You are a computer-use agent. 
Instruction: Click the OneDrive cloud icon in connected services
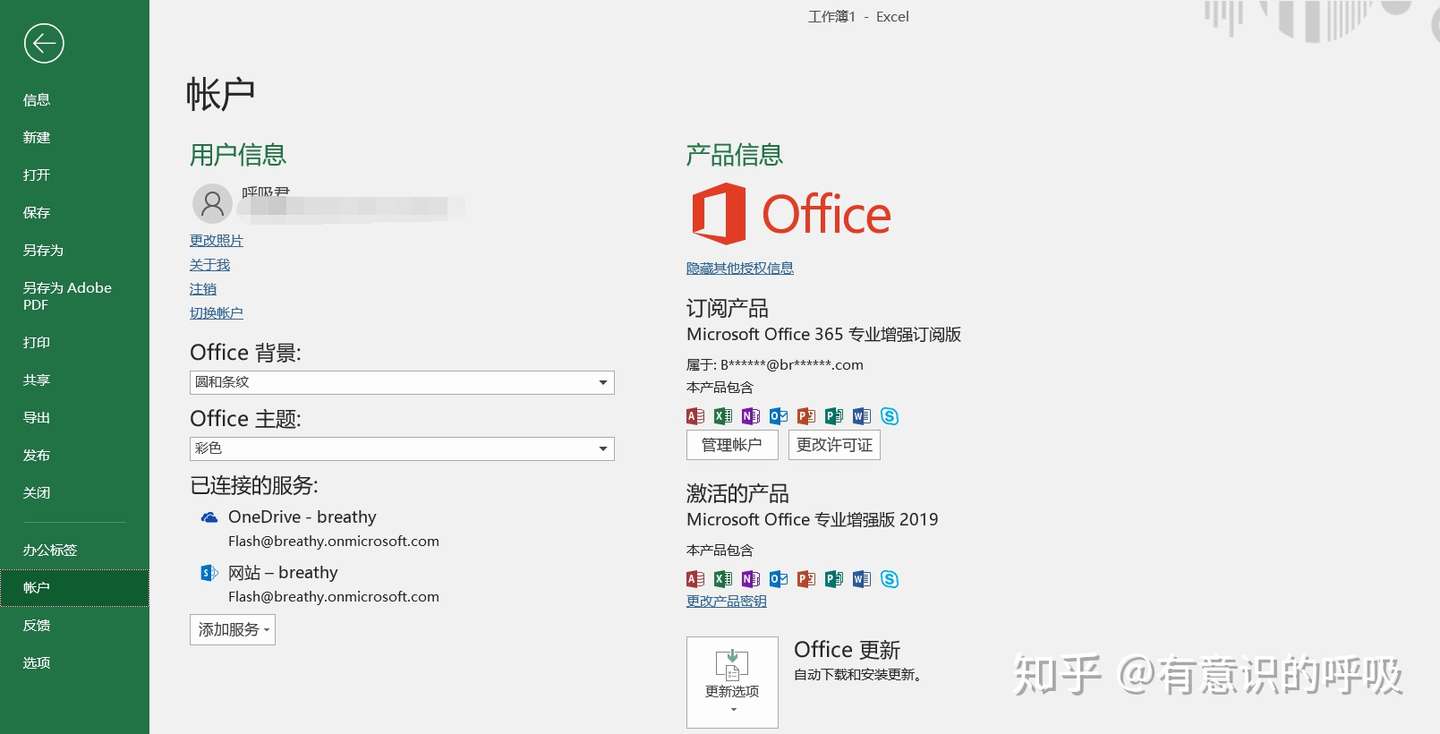pos(209,517)
